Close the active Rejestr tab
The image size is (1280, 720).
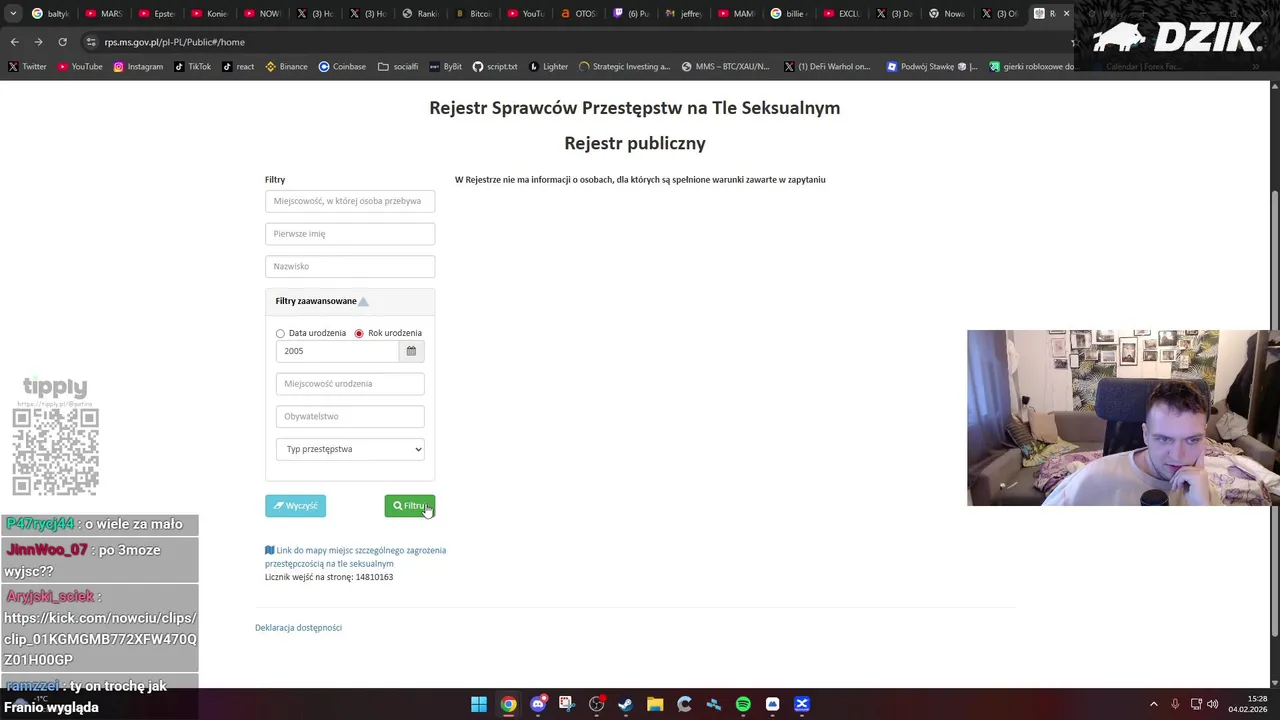pos(1066,14)
